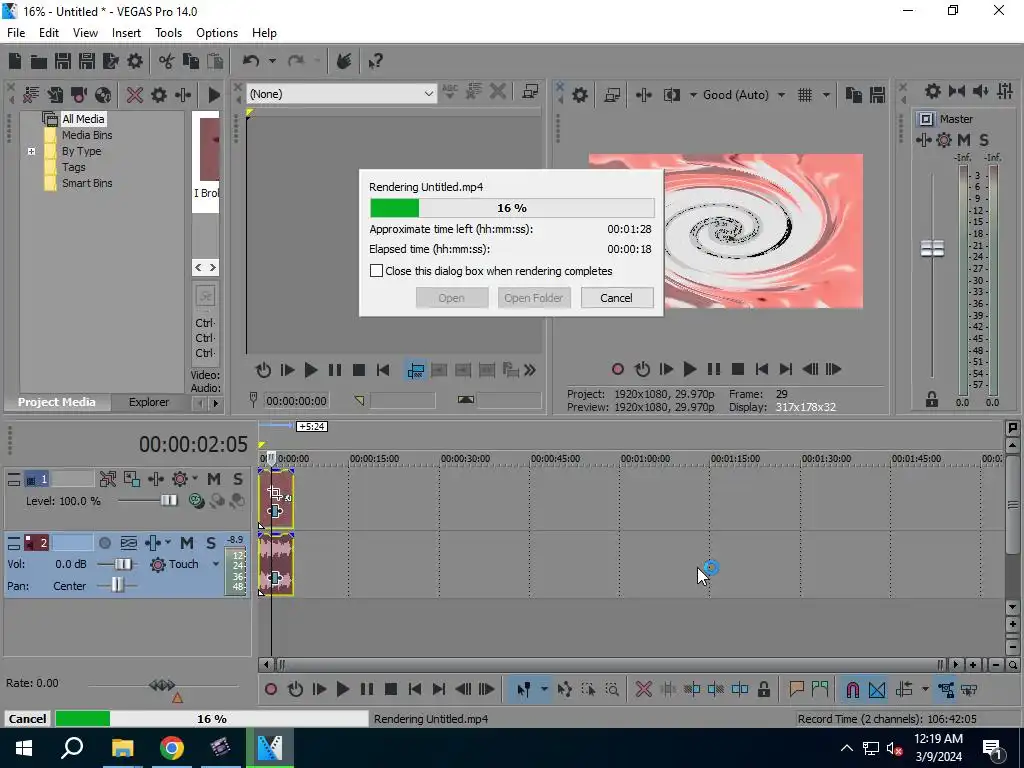Click the Remove unused media red X icon
This screenshot has width=1024, height=768.
[x=135, y=95]
